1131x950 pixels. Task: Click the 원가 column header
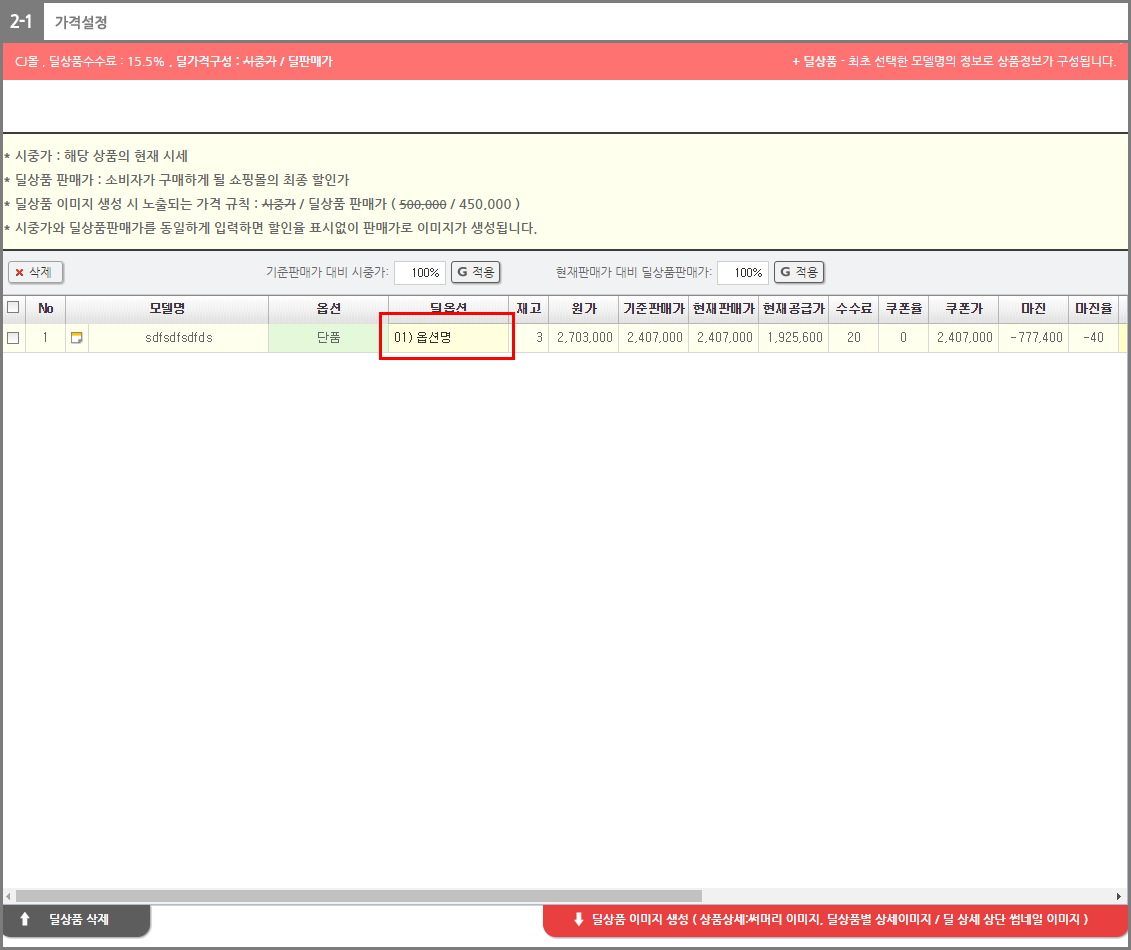point(584,308)
